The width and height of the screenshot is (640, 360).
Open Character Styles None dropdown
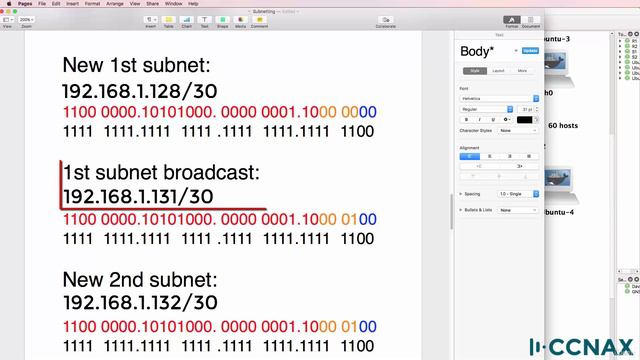[x=518, y=131]
